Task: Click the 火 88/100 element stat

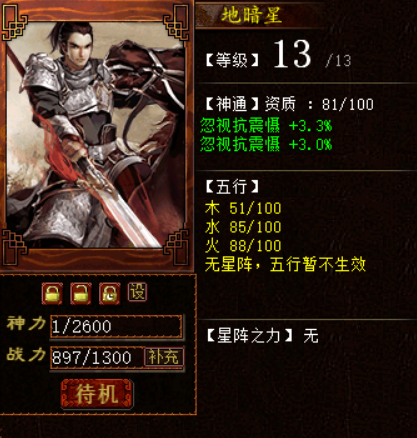Action: tap(243, 246)
